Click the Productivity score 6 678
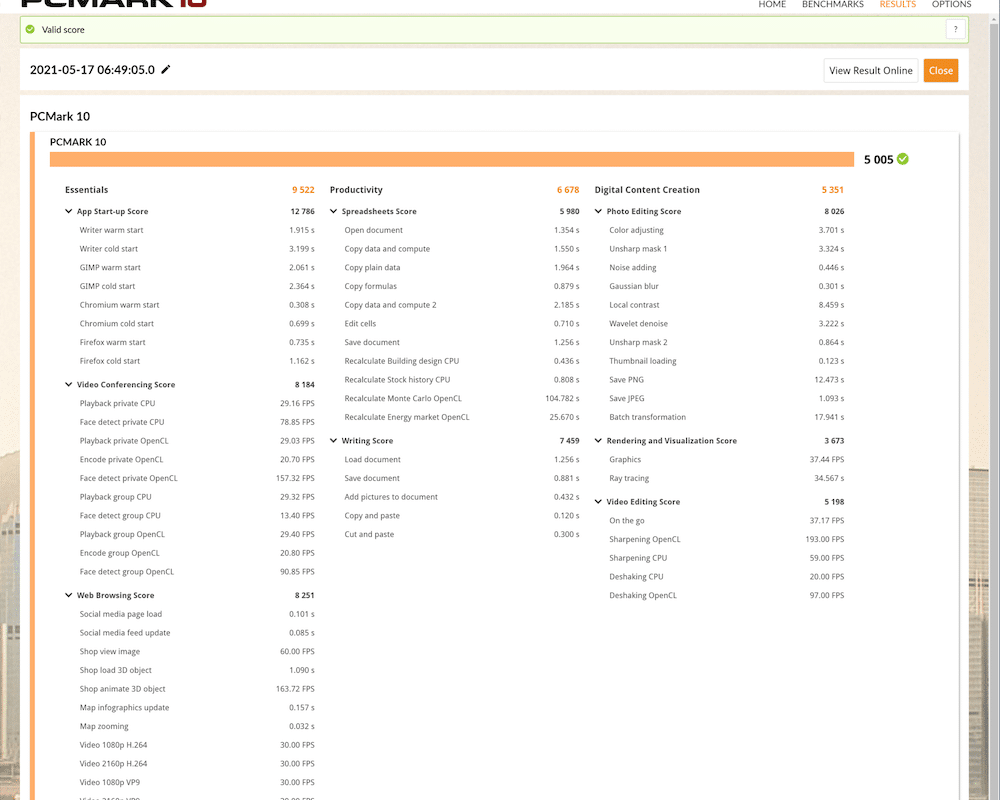 pos(568,190)
